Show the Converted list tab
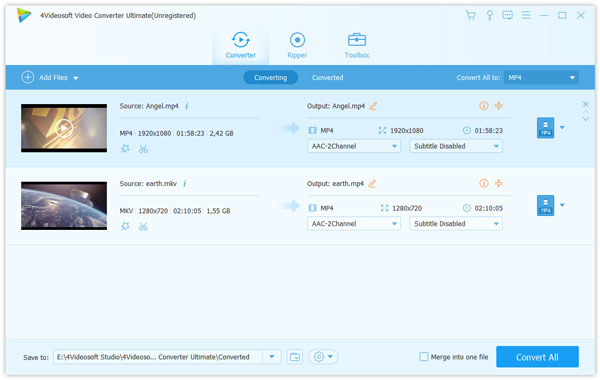 coord(327,78)
